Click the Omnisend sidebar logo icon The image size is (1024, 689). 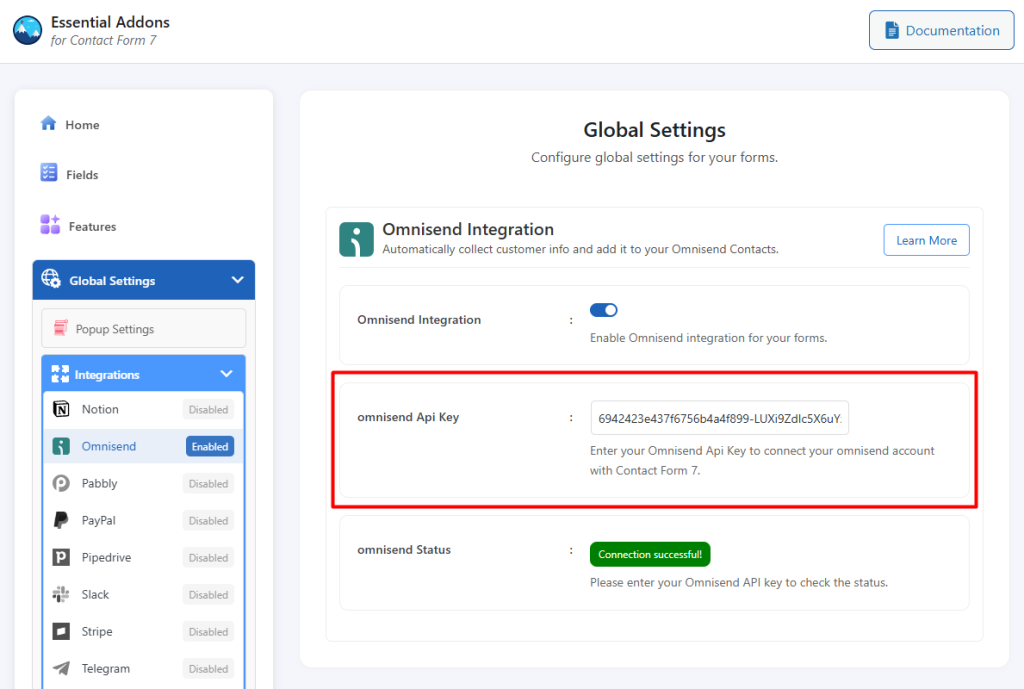coord(61,446)
